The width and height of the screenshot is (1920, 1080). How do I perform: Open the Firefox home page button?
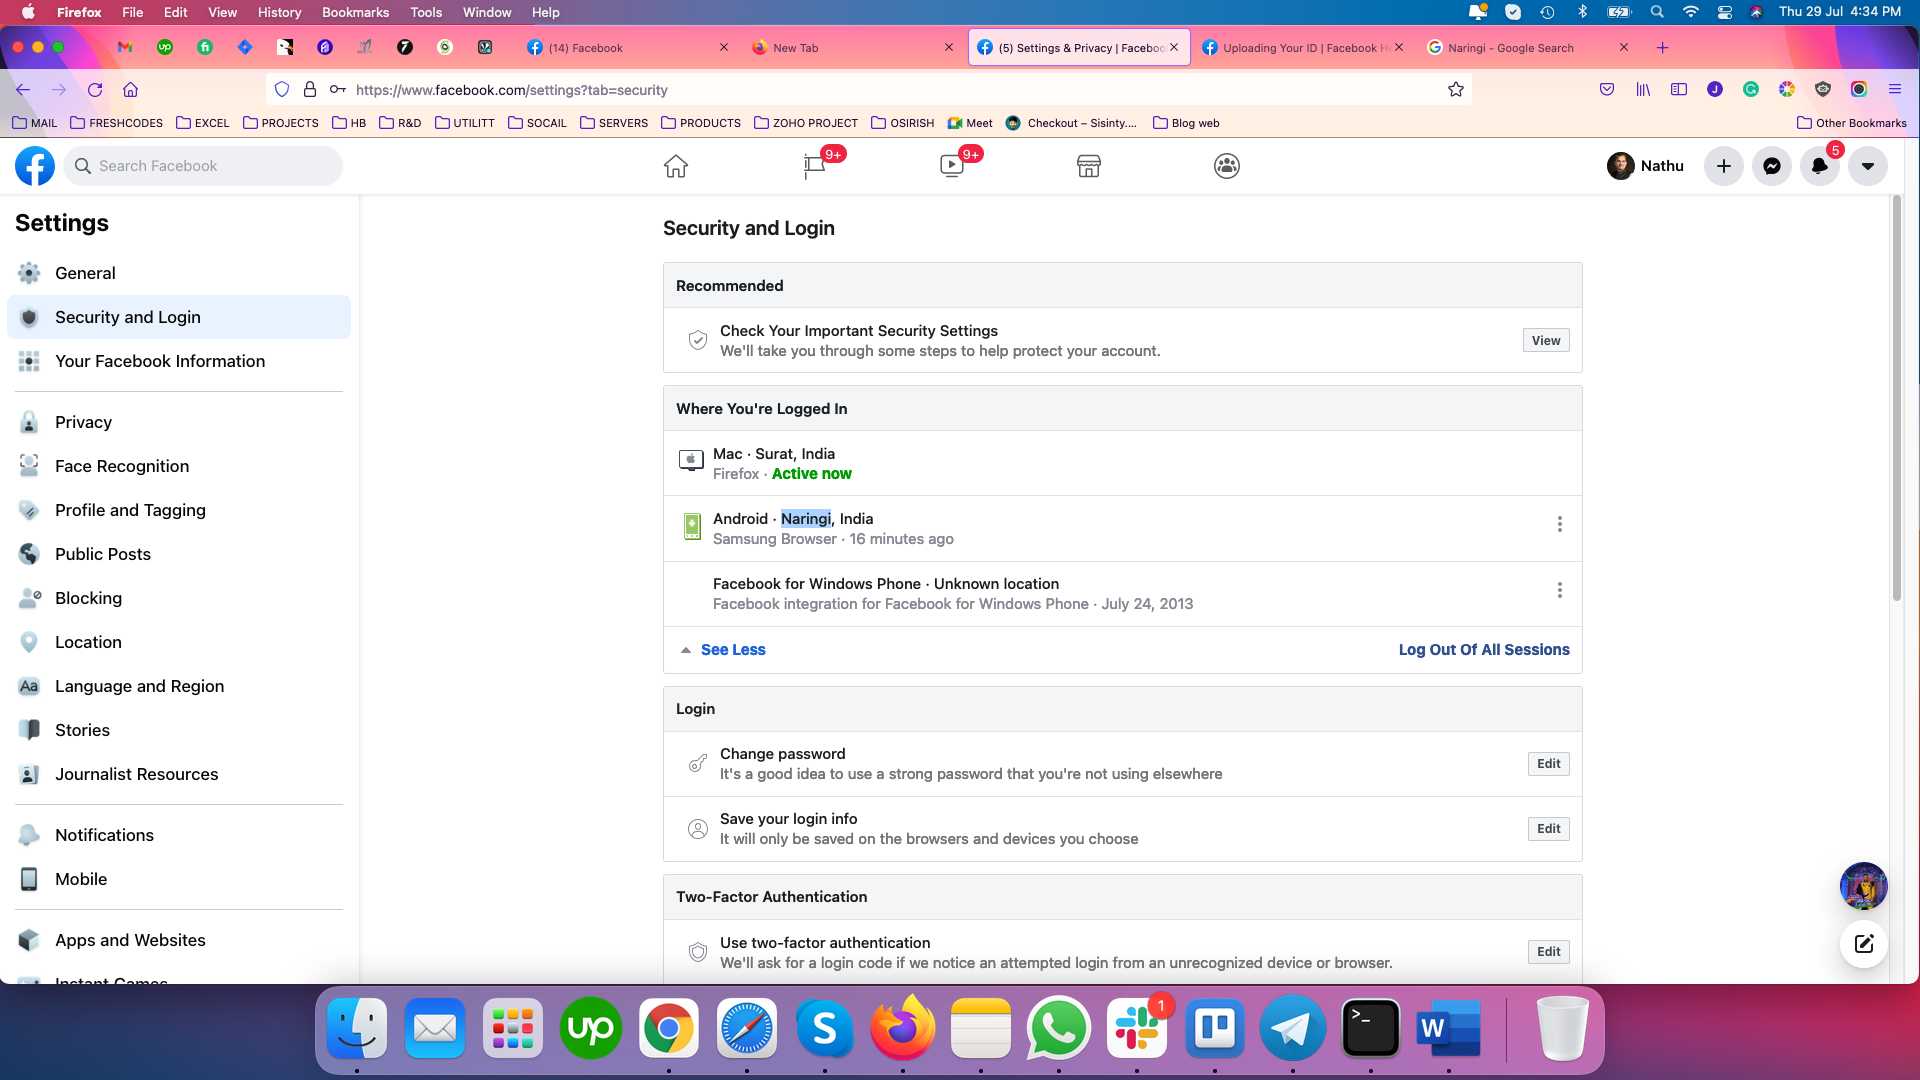pyautogui.click(x=130, y=90)
